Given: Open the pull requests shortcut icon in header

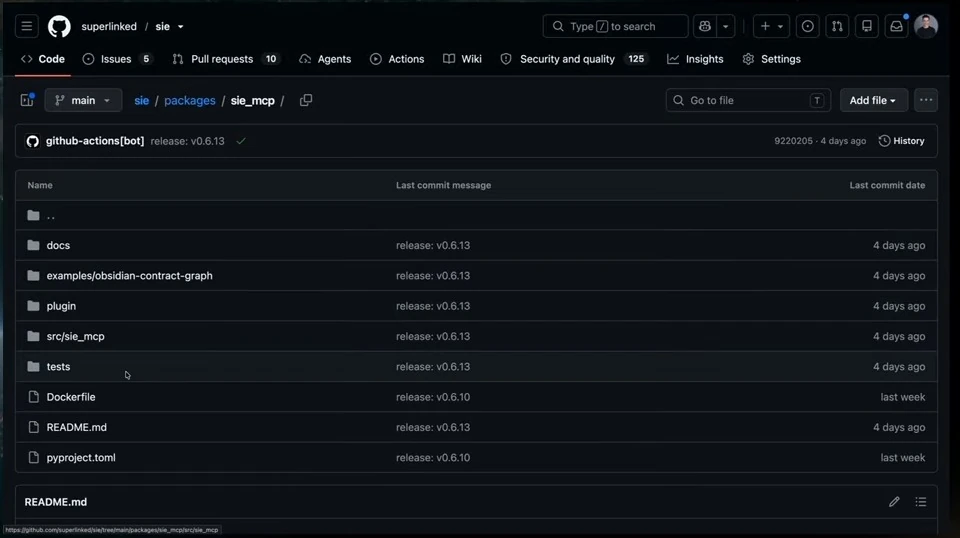Looking at the screenshot, I should point(837,26).
